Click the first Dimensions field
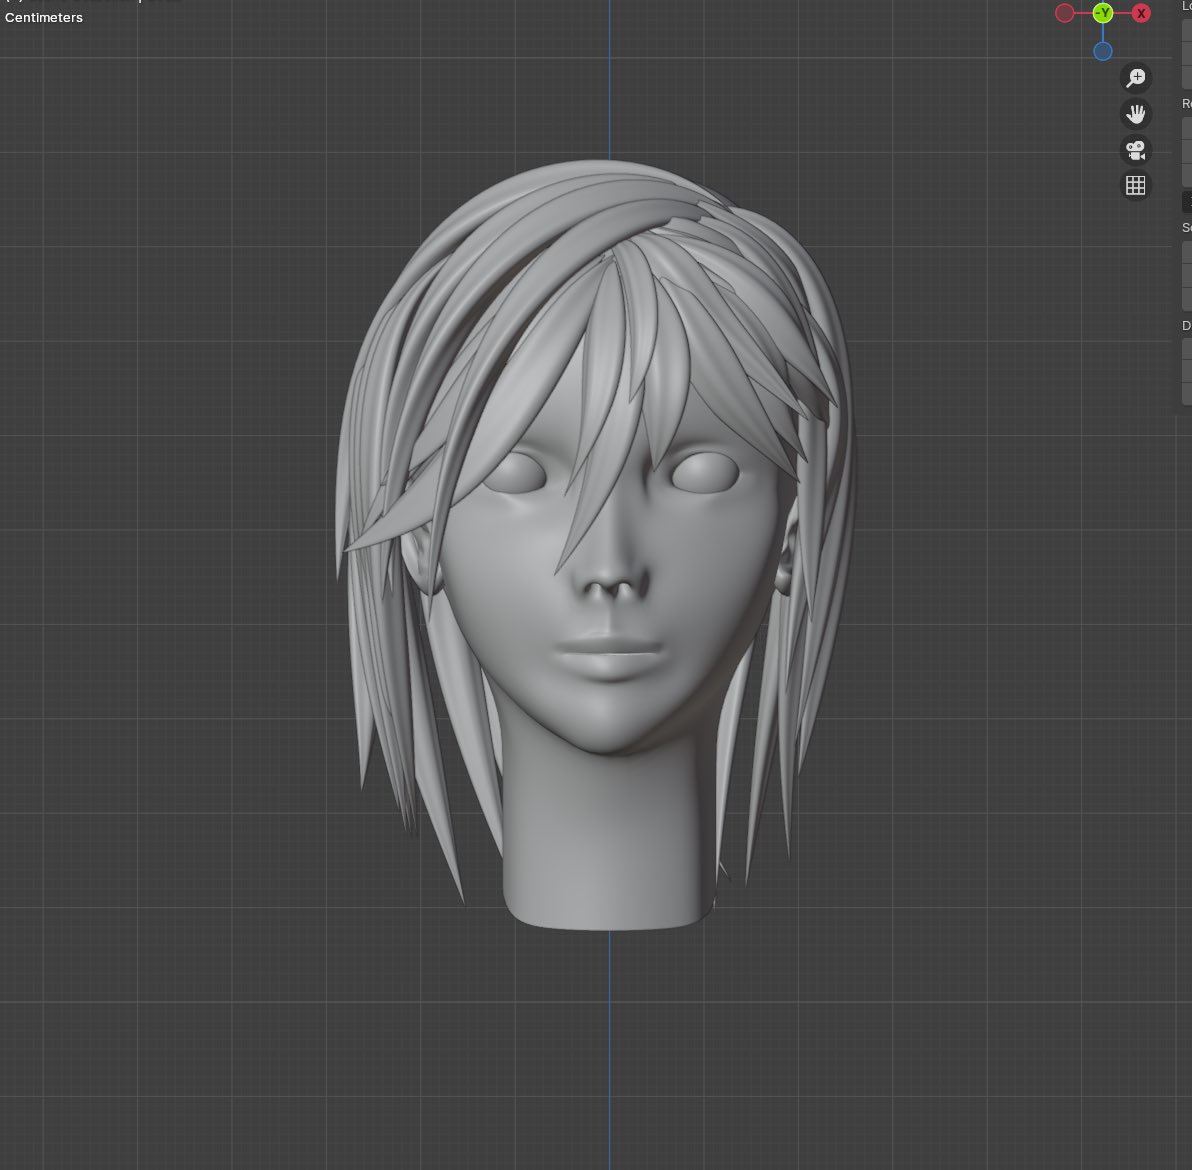1192x1170 pixels. (x=1186, y=349)
